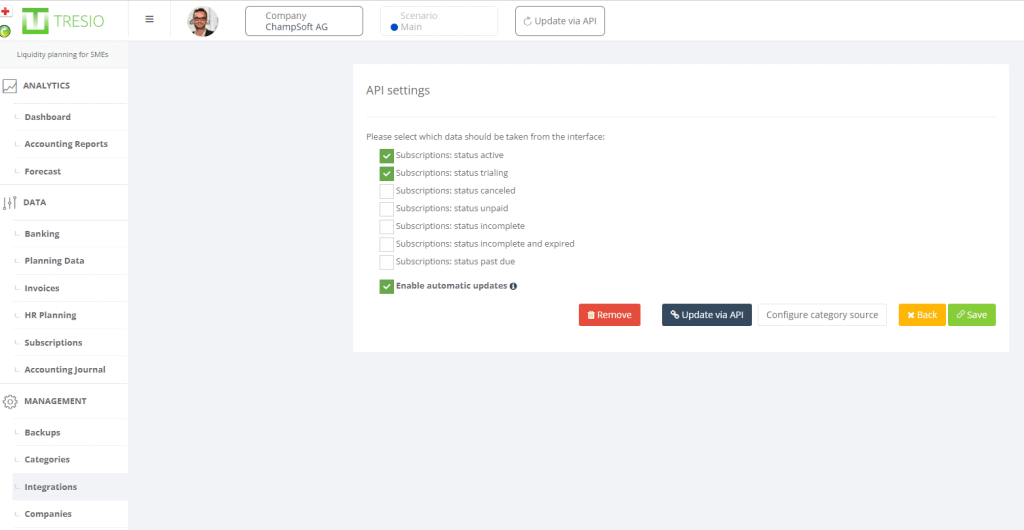Click the red Remove button
Screen dimensions: 1024x530
coord(609,315)
